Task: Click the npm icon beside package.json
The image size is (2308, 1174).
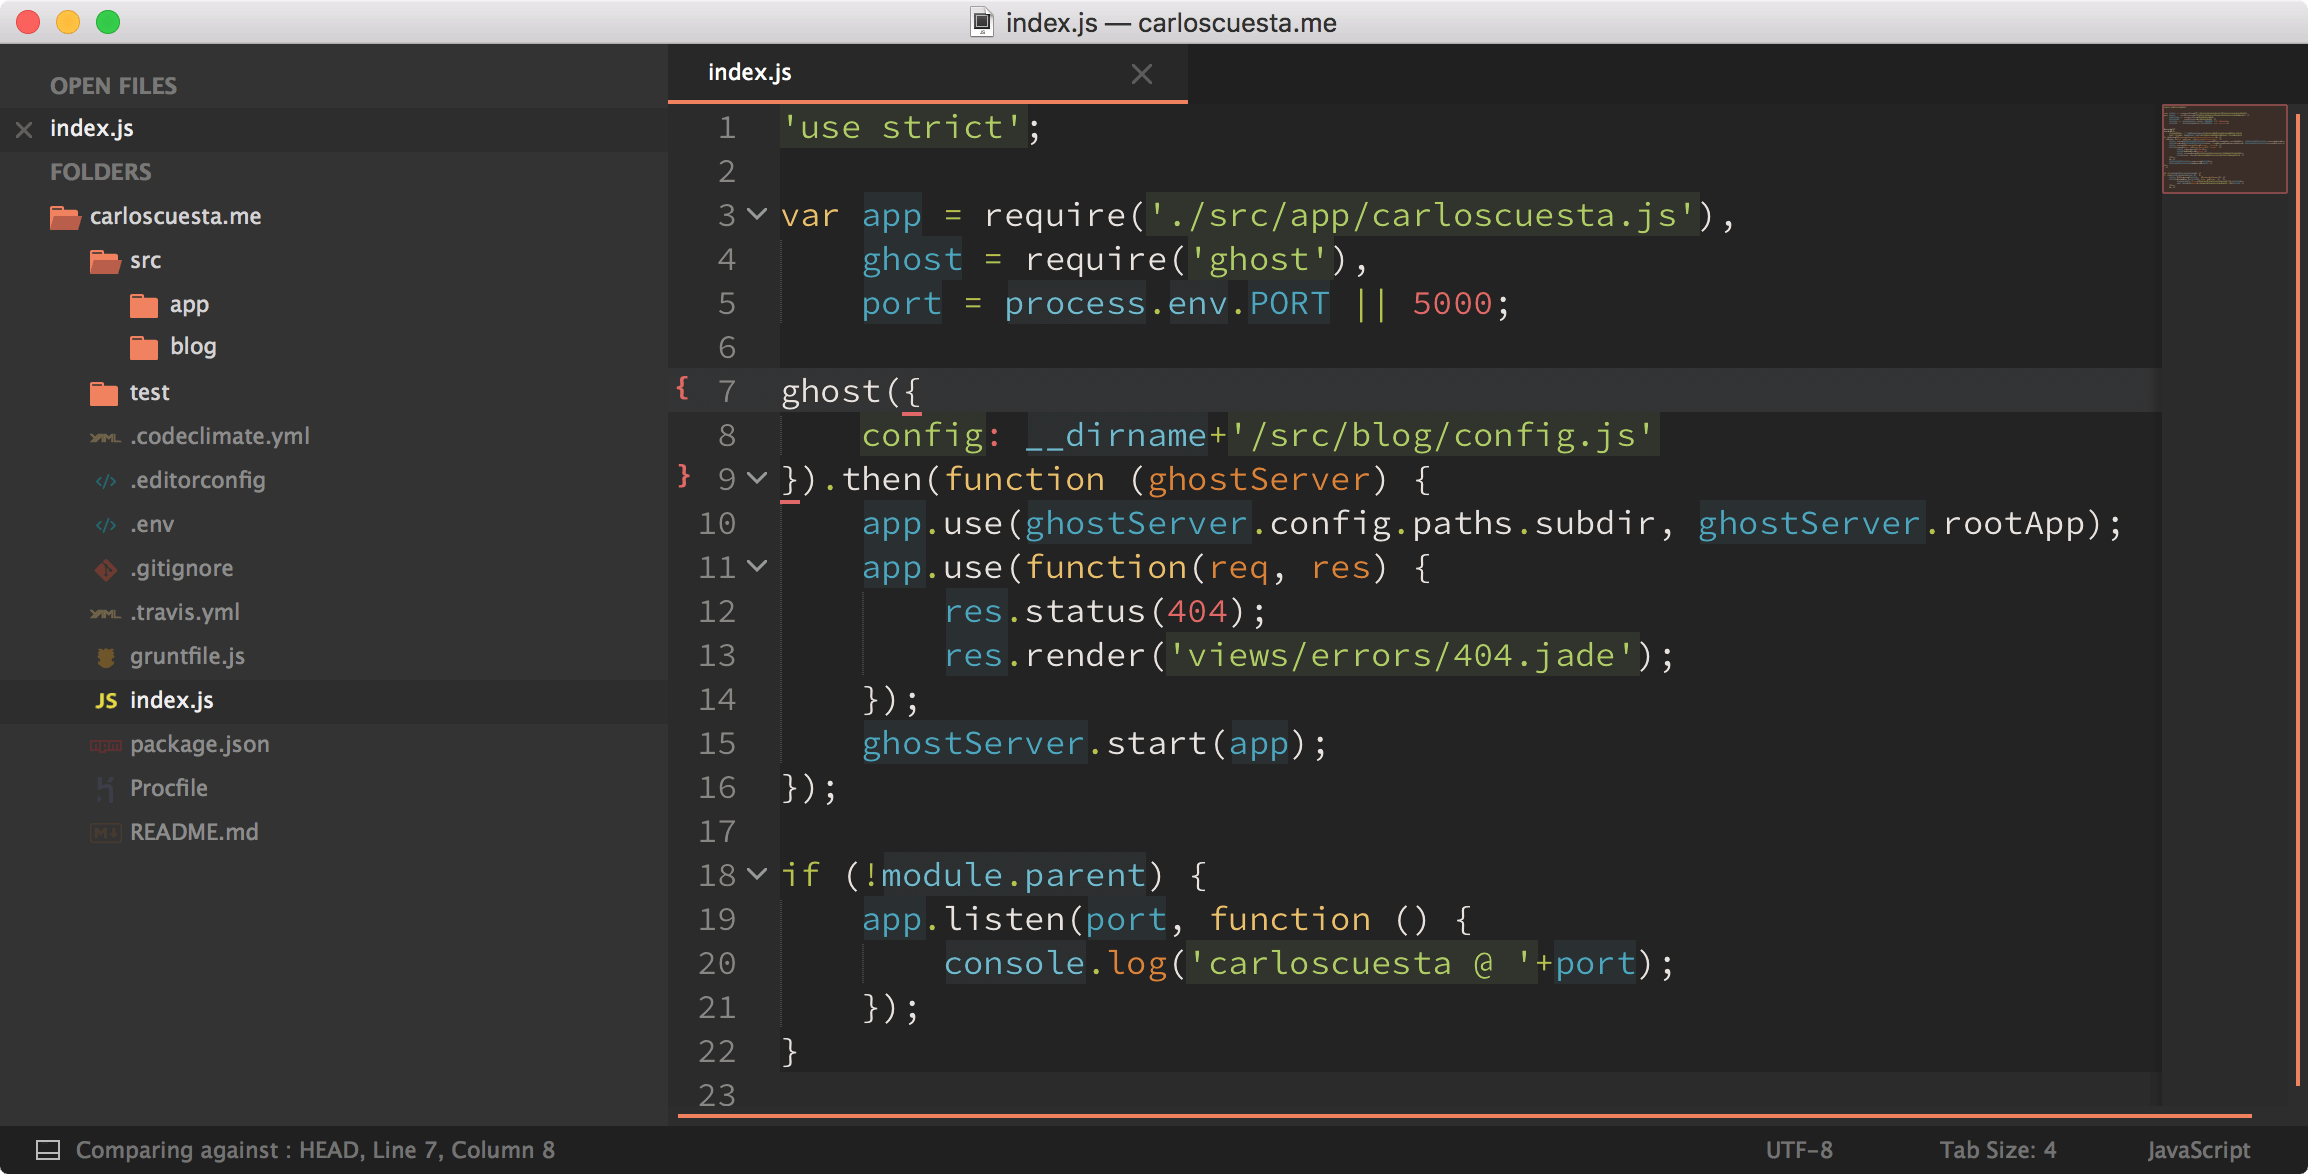Action: tap(105, 745)
